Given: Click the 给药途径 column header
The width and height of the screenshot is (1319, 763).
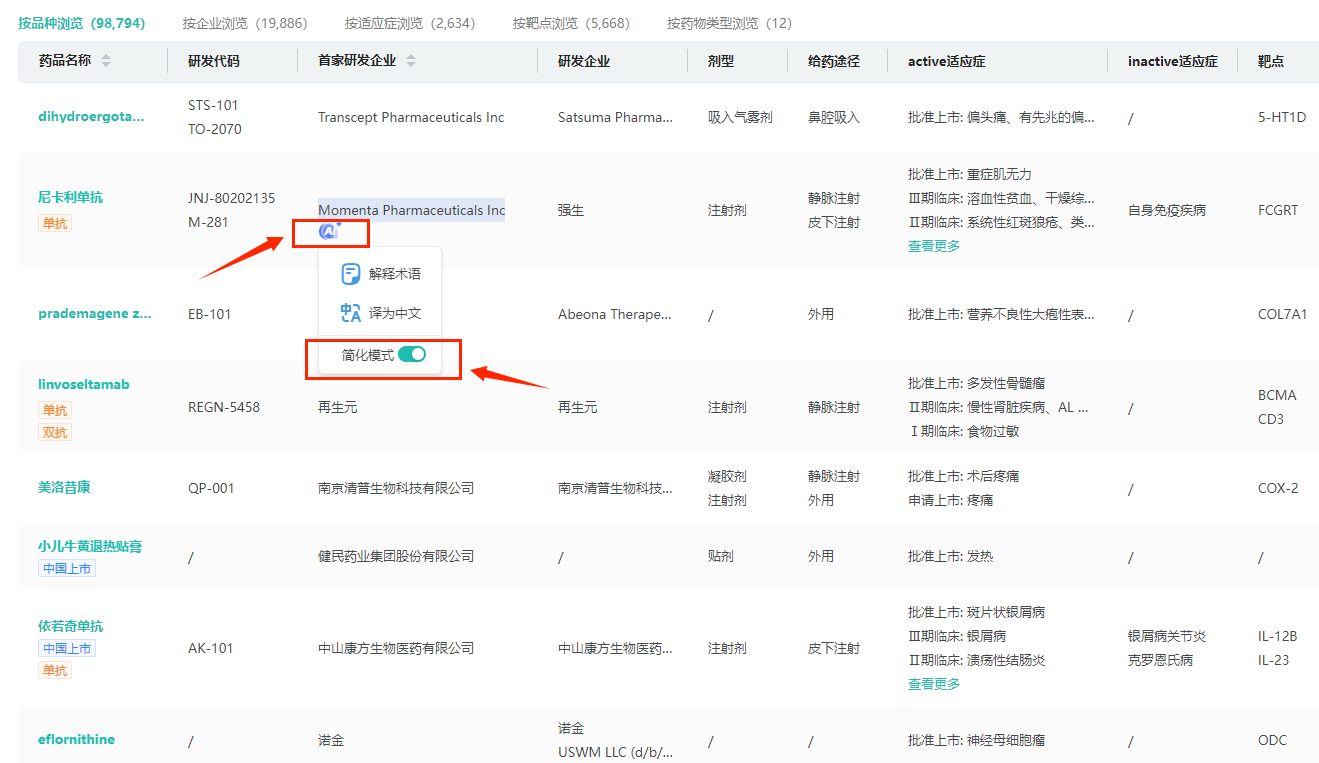Looking at the screenshot, I should (834, 61).
